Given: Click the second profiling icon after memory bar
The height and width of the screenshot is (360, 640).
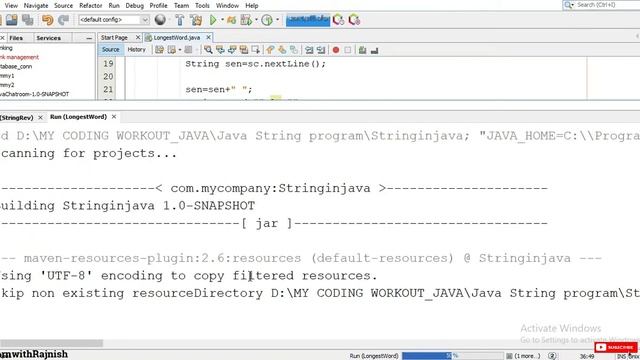Looking at the screenshot, I should (354, 20).
